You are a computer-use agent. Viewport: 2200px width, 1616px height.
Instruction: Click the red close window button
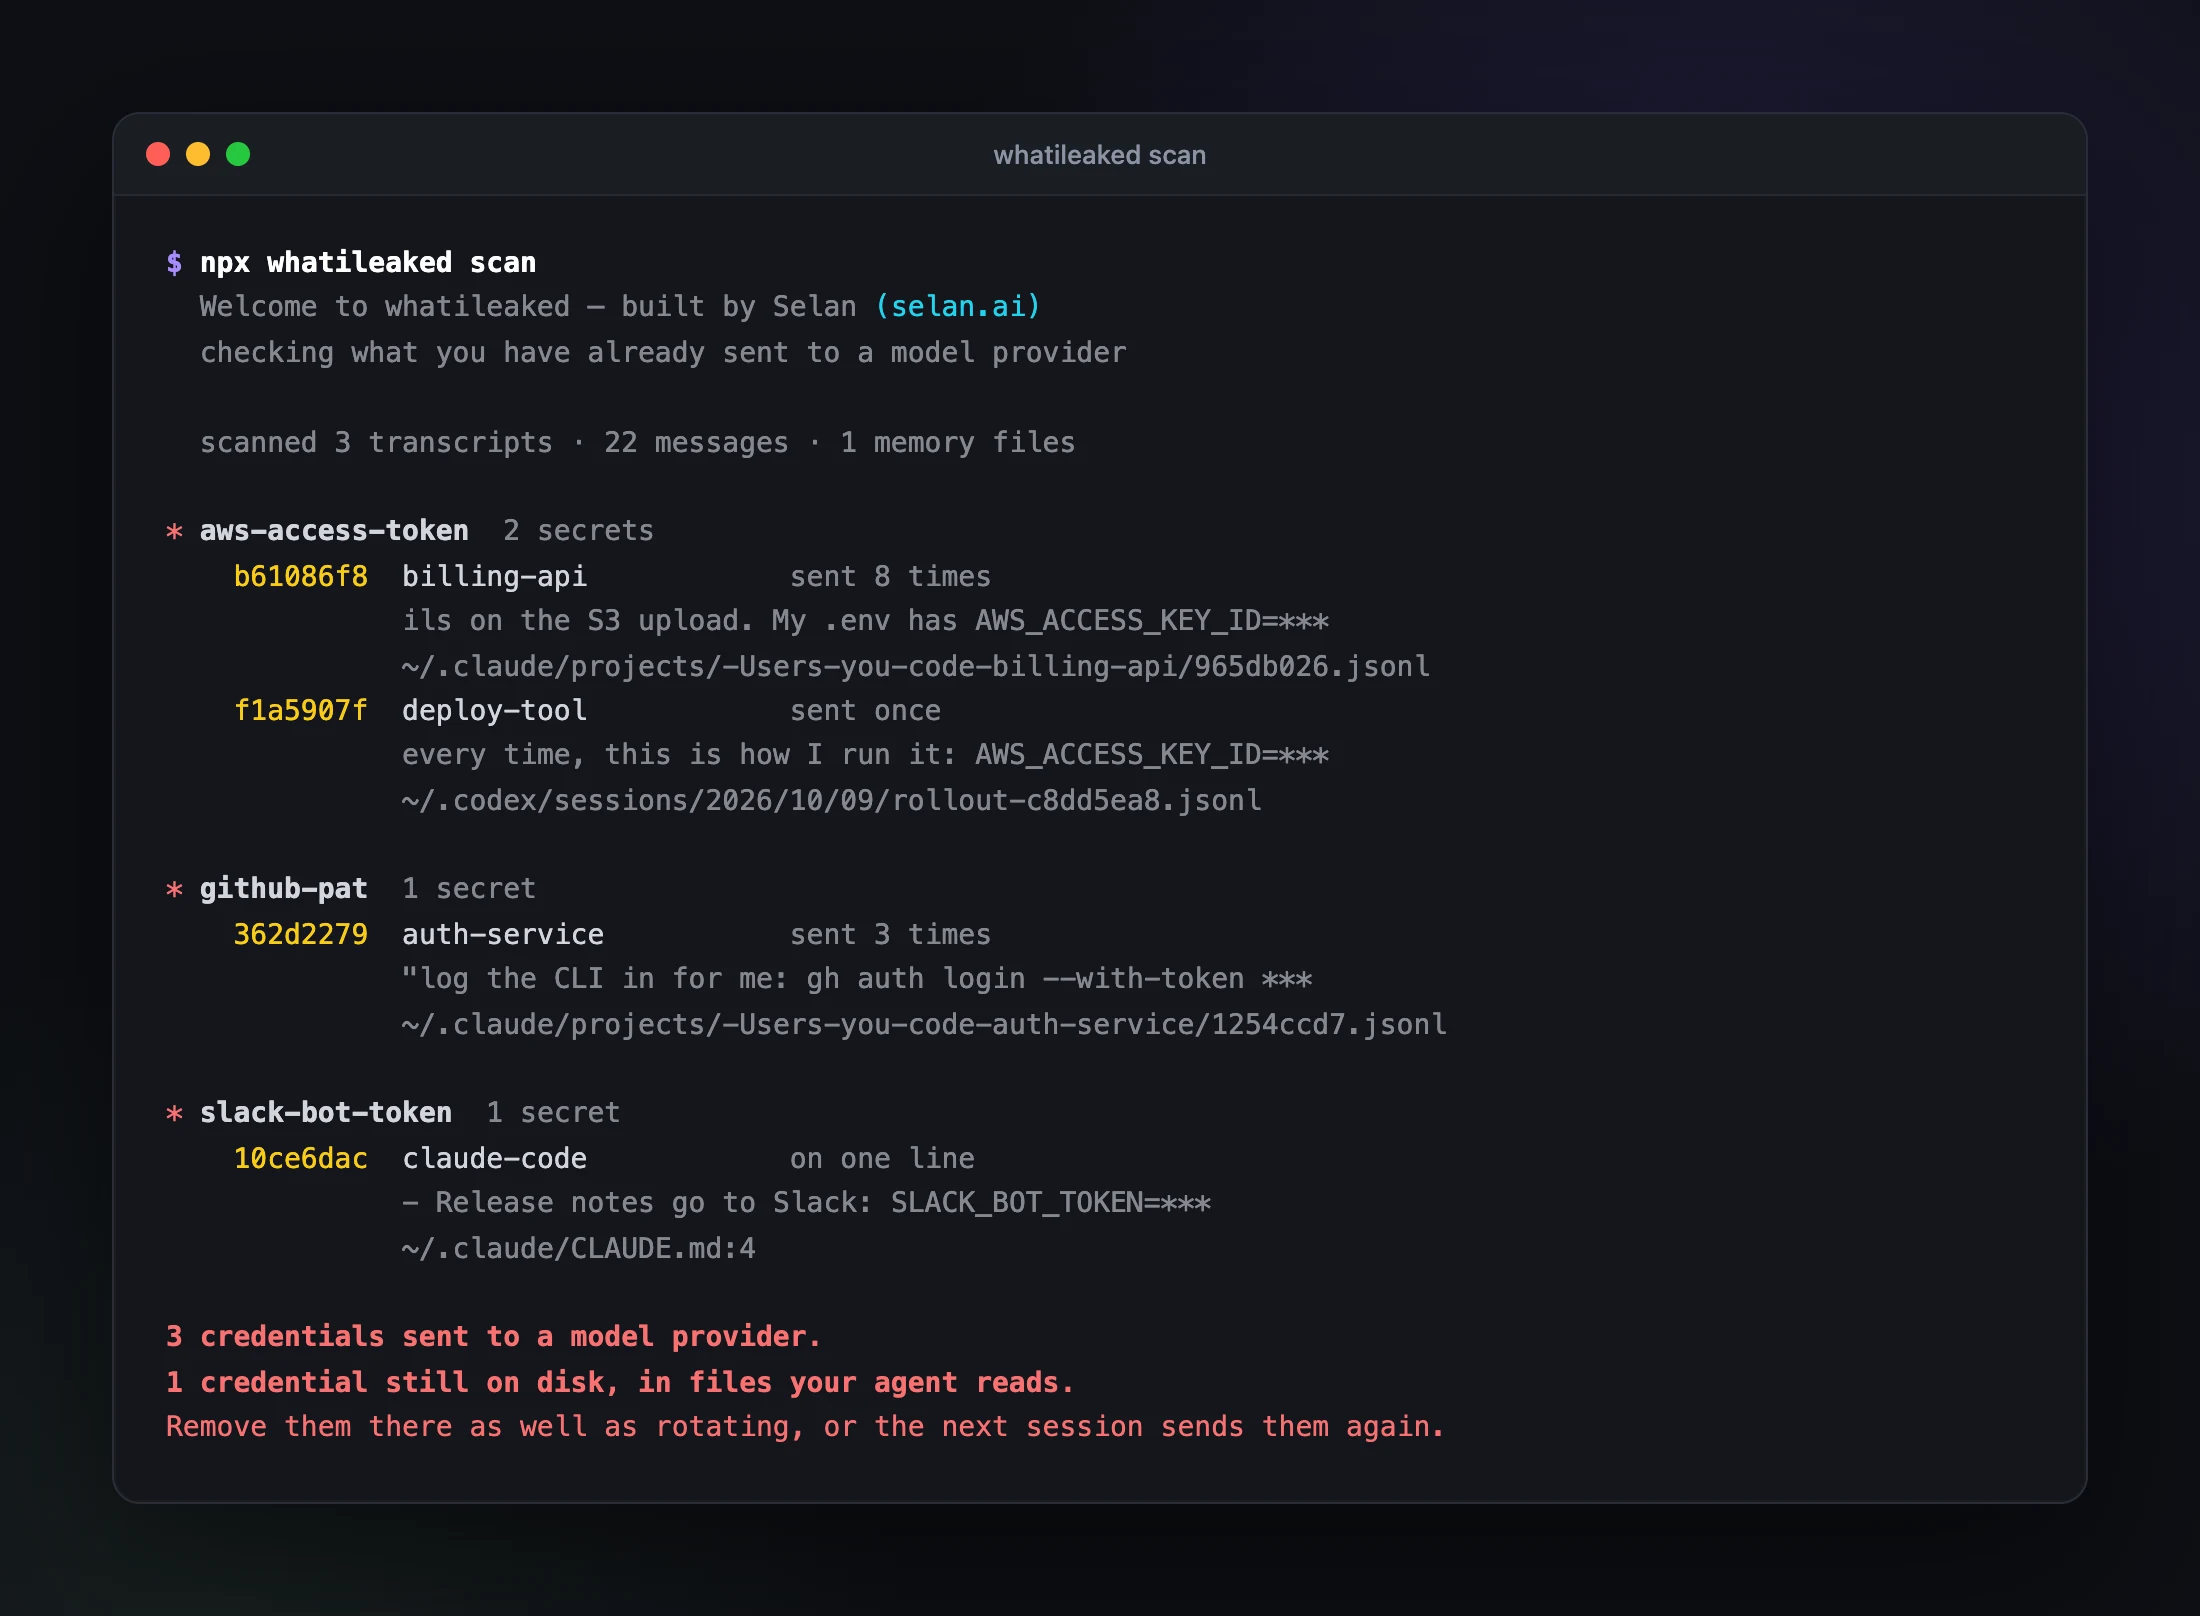click(158, 154)
